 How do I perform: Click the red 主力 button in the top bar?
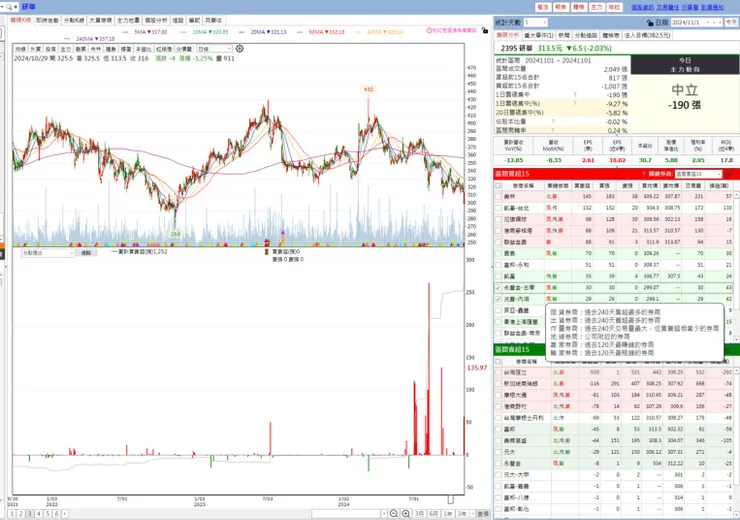pos(597,7)
